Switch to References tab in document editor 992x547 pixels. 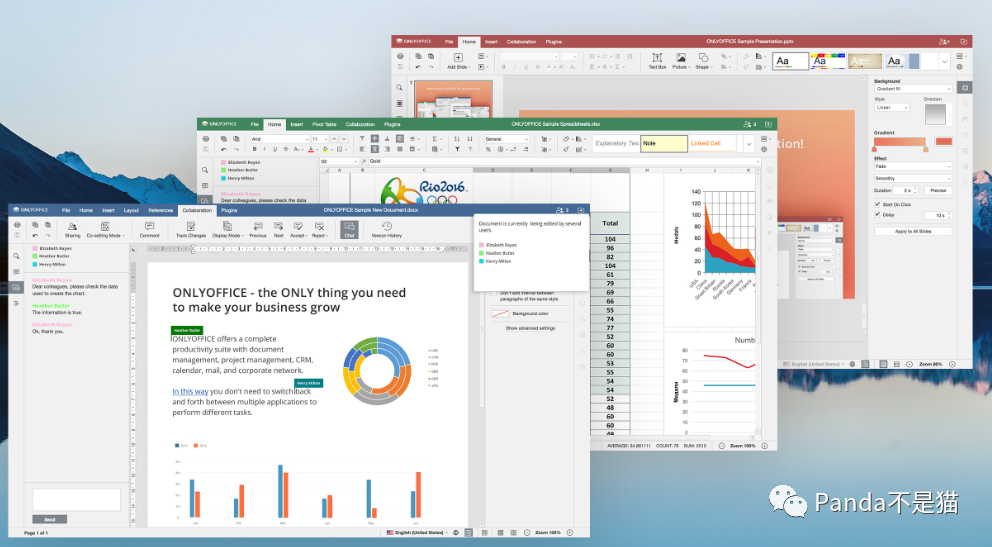click(x=161, y=210)
